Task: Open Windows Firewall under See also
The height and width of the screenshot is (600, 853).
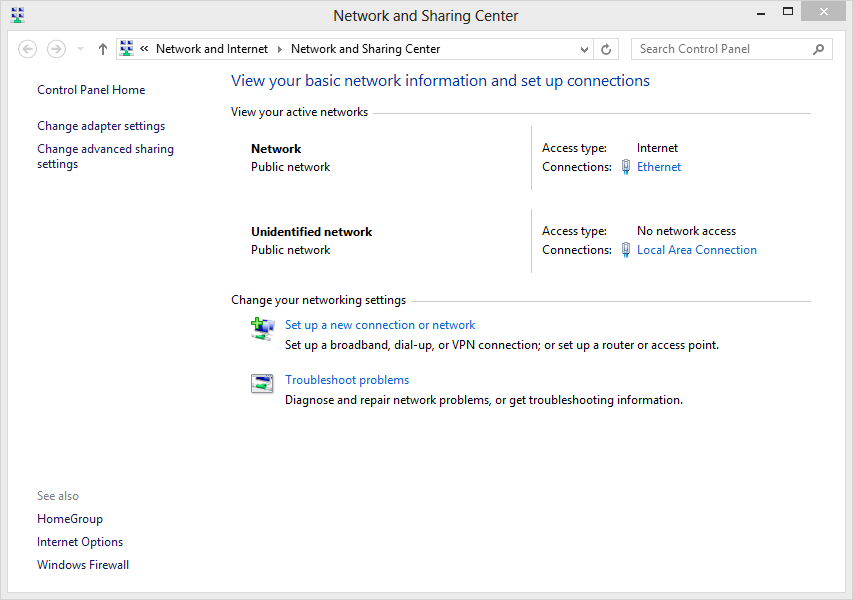Action: (83, 565)
